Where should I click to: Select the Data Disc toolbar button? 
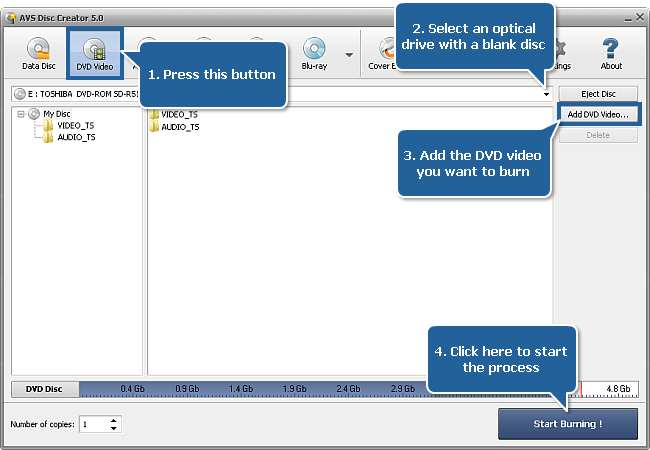coord(39,53)
